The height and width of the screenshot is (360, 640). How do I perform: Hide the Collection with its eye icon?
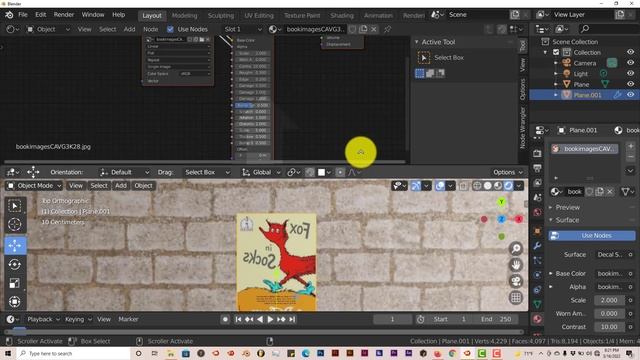630,52
